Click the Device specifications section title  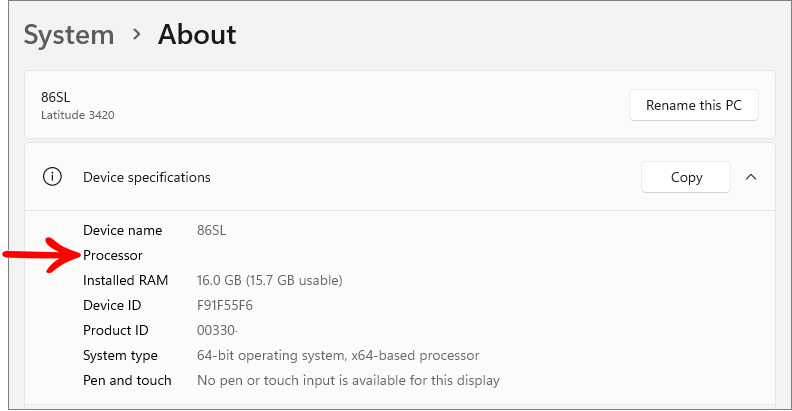(x=146, y=177)
